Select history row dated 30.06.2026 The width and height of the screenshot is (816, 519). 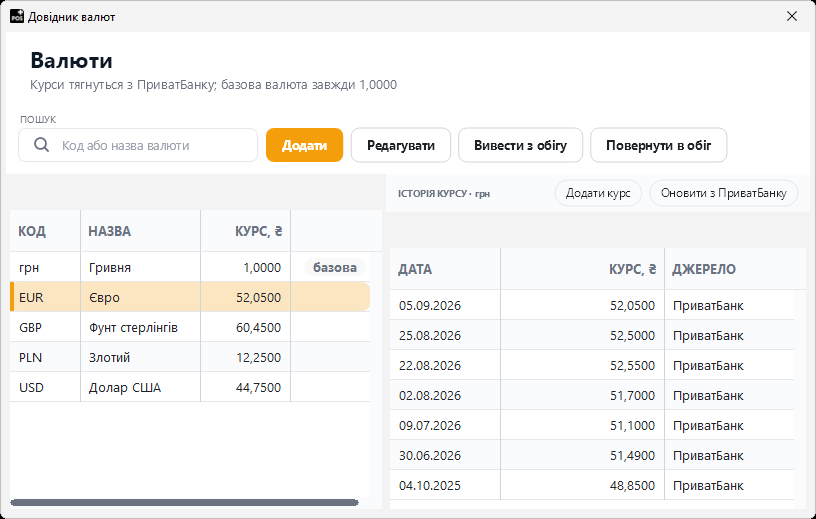pyautogui.click(x=592, y=455)
